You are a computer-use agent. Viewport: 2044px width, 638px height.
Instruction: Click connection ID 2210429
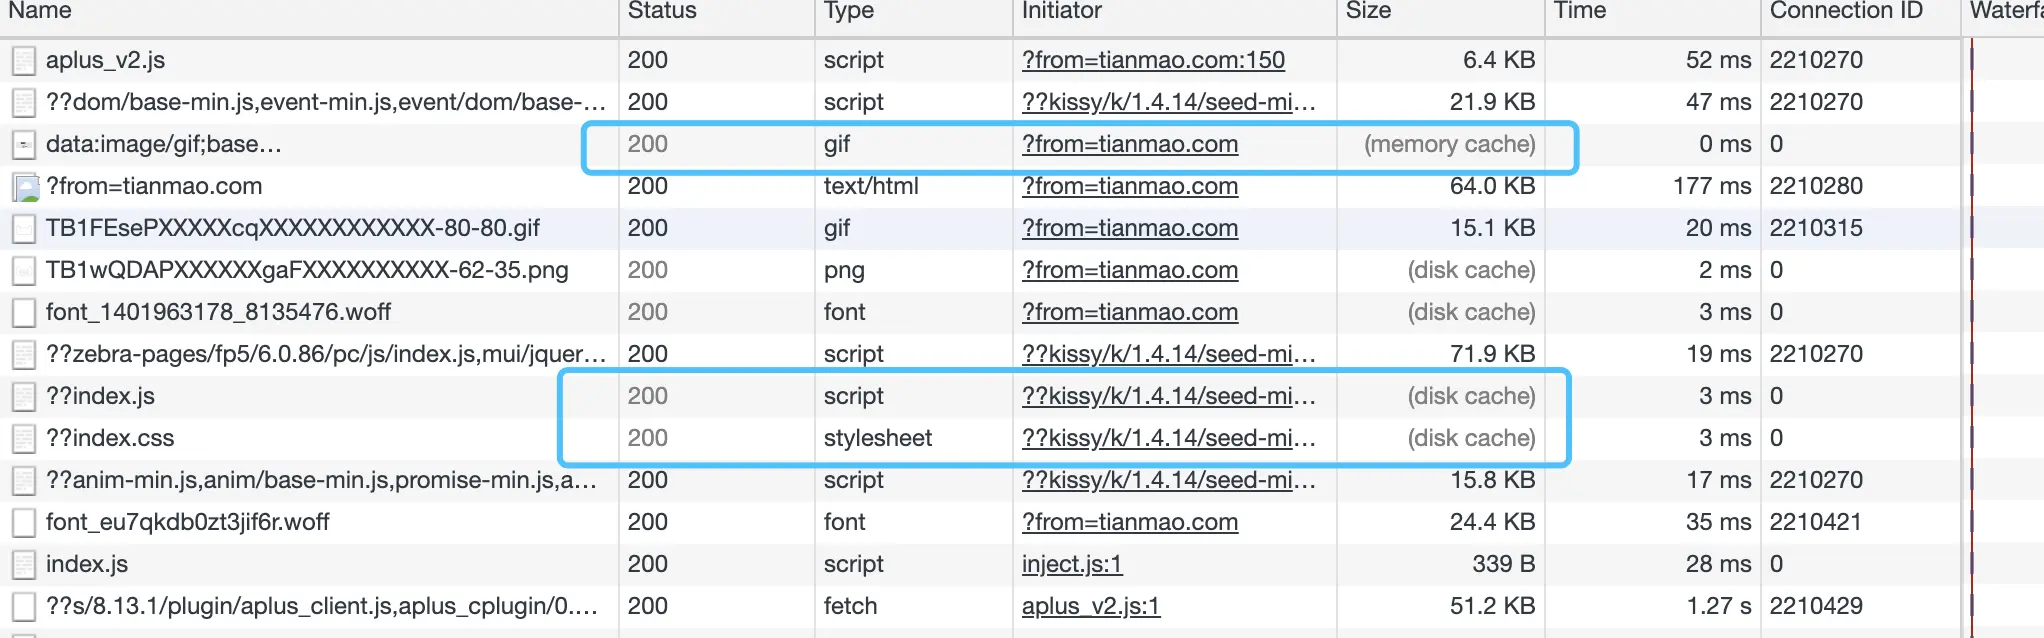1816,606
